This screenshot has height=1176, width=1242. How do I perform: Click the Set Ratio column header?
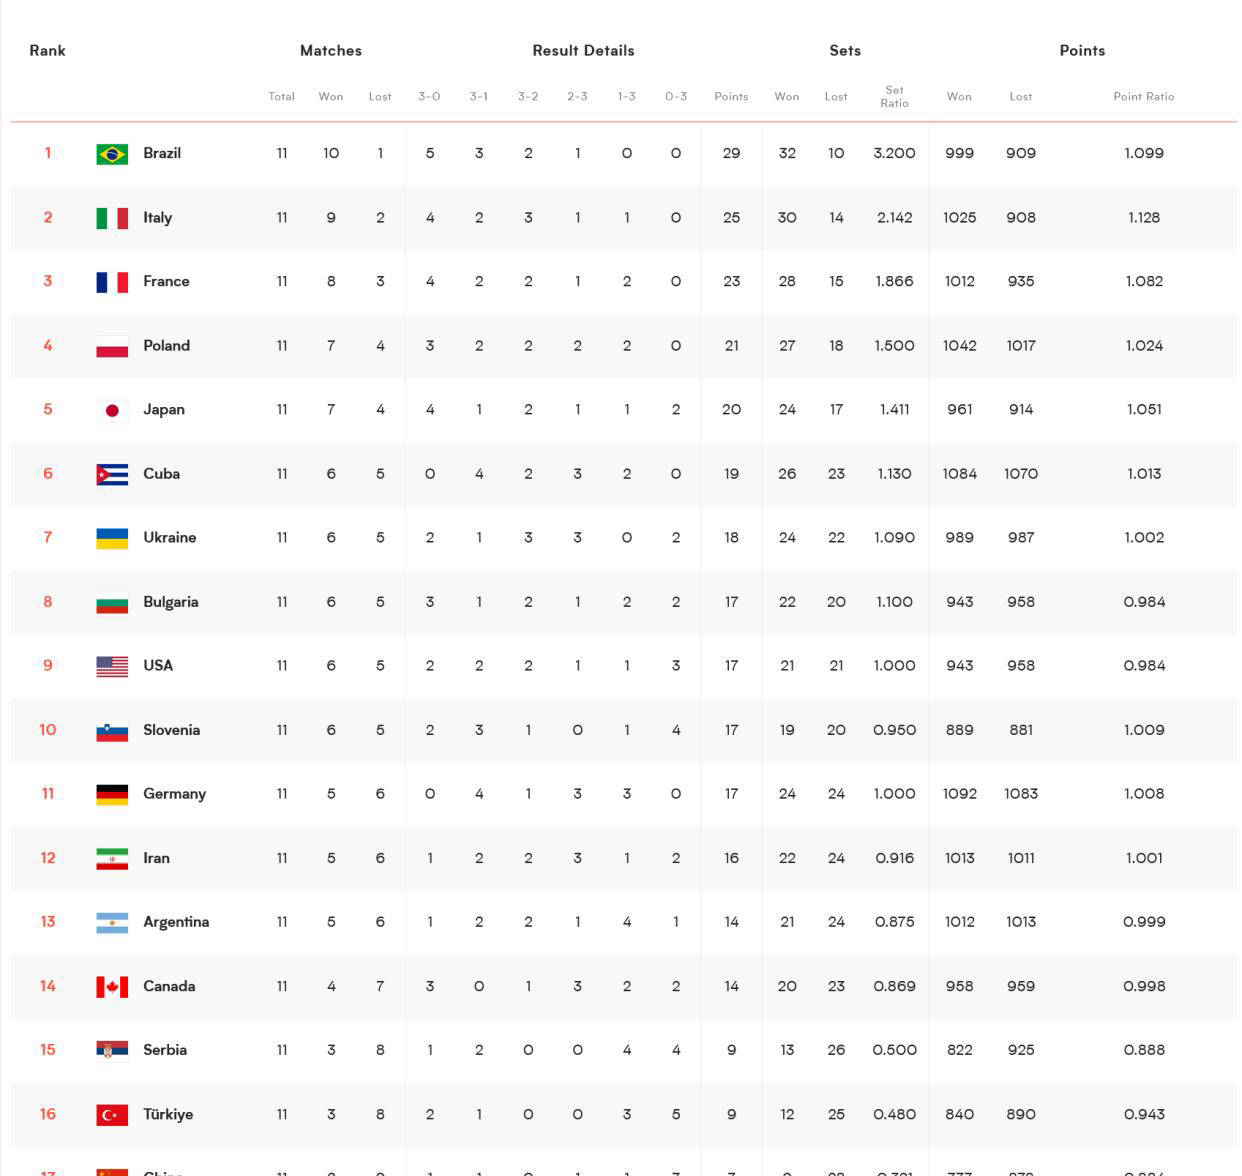click(x=894, y=97)
